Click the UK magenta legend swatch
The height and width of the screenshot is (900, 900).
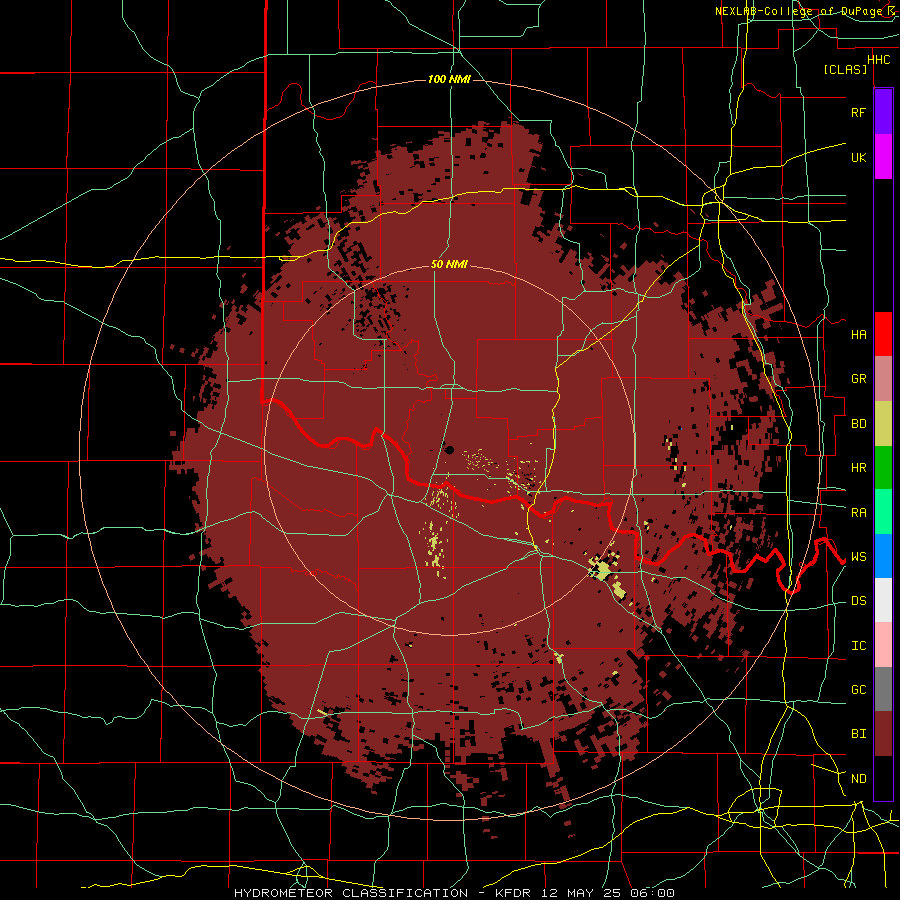click(x=883, y=157)
